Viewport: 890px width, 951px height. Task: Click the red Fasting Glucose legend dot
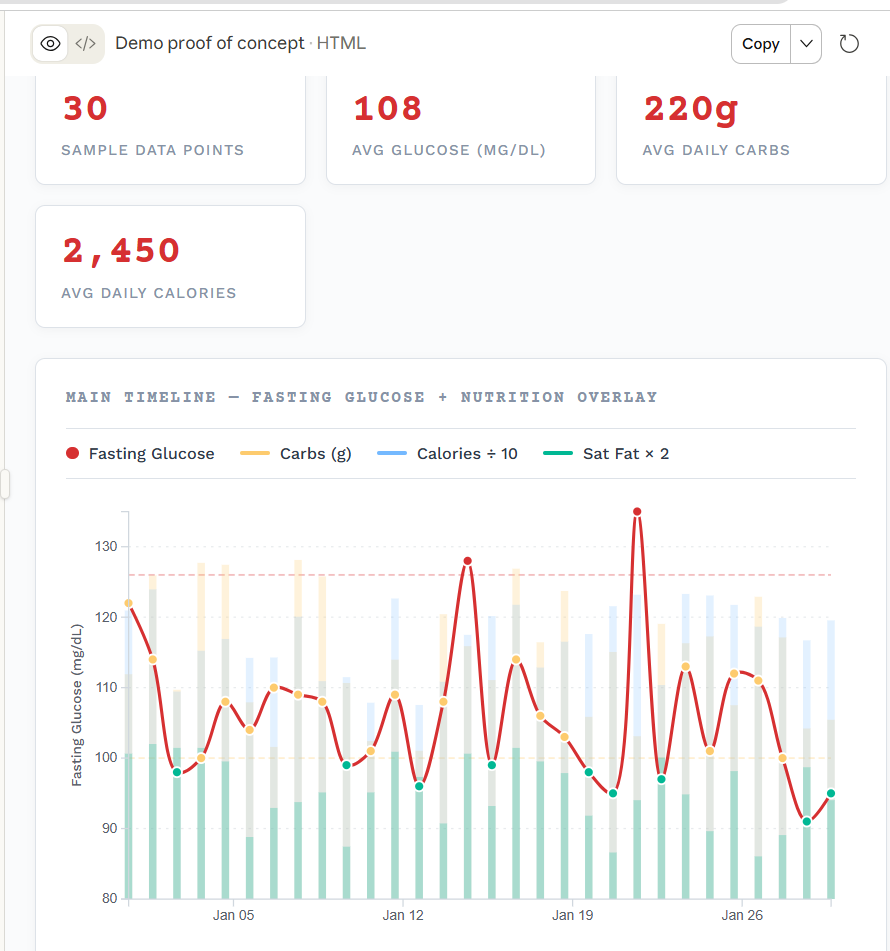pyautogui.click(x=73, y=454)
